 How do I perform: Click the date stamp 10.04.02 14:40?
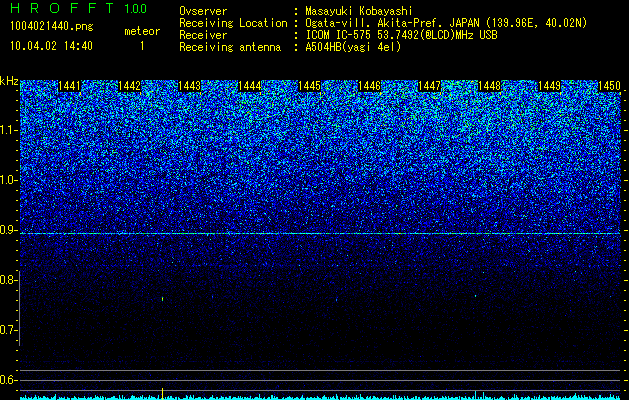pos(51,46)
